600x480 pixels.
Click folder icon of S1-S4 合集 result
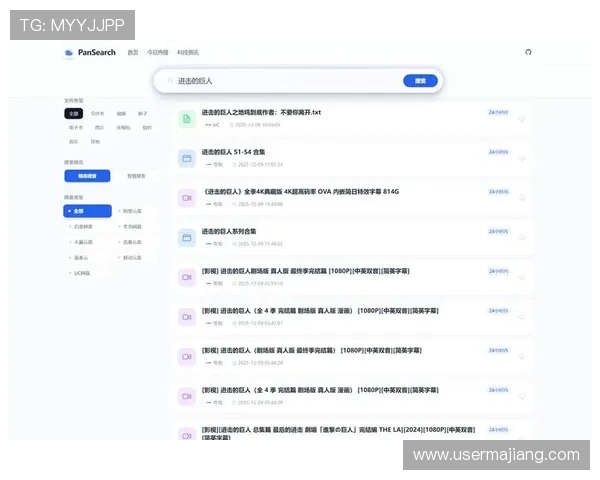(x=187, y=158)
